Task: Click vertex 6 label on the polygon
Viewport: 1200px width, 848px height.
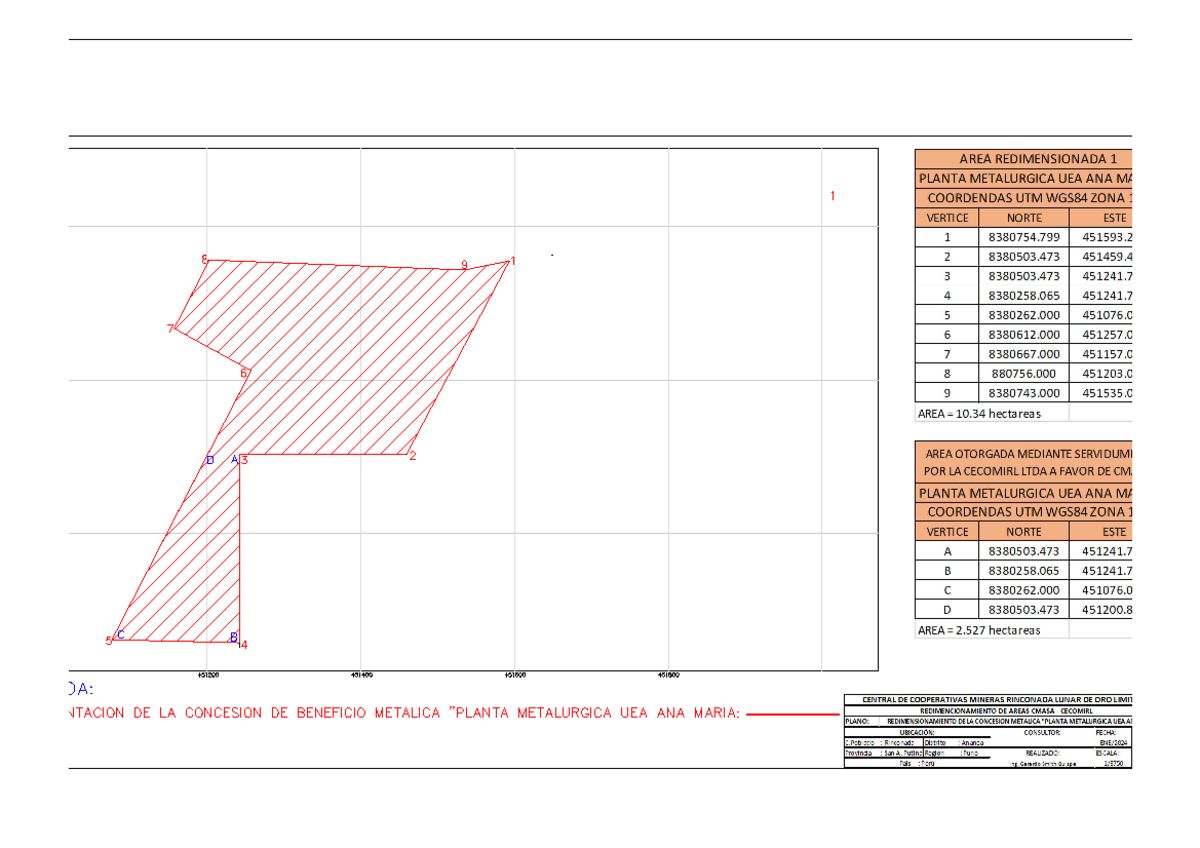Action: 243,374
